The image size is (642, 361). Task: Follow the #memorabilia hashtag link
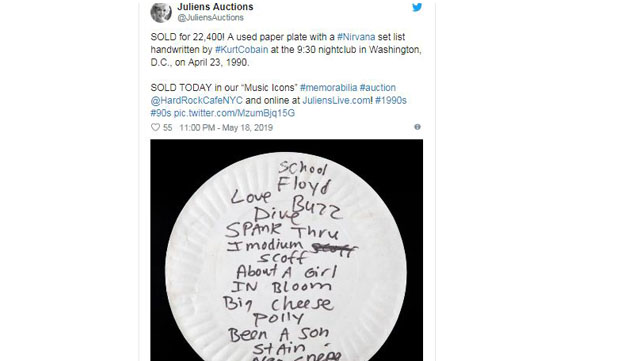328,88
